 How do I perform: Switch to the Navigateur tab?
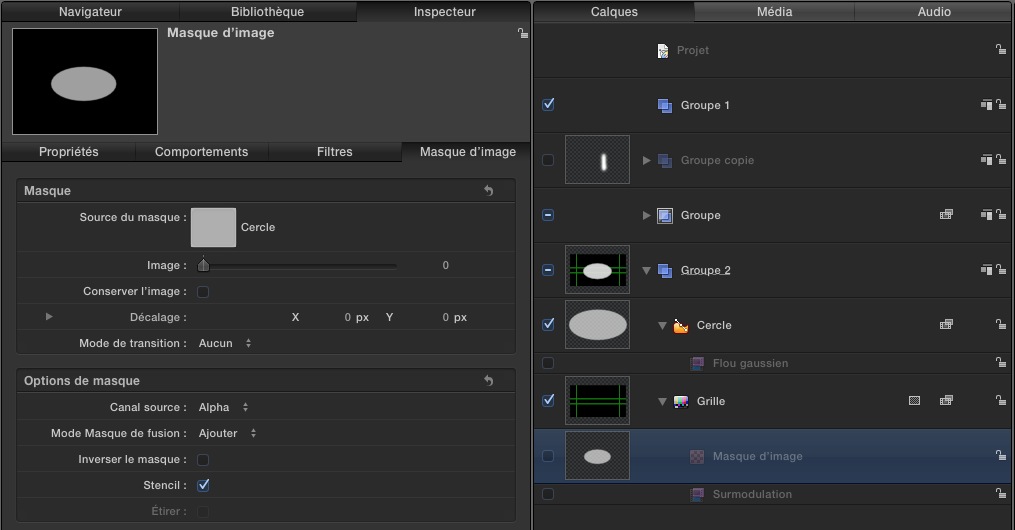(90, 12)
